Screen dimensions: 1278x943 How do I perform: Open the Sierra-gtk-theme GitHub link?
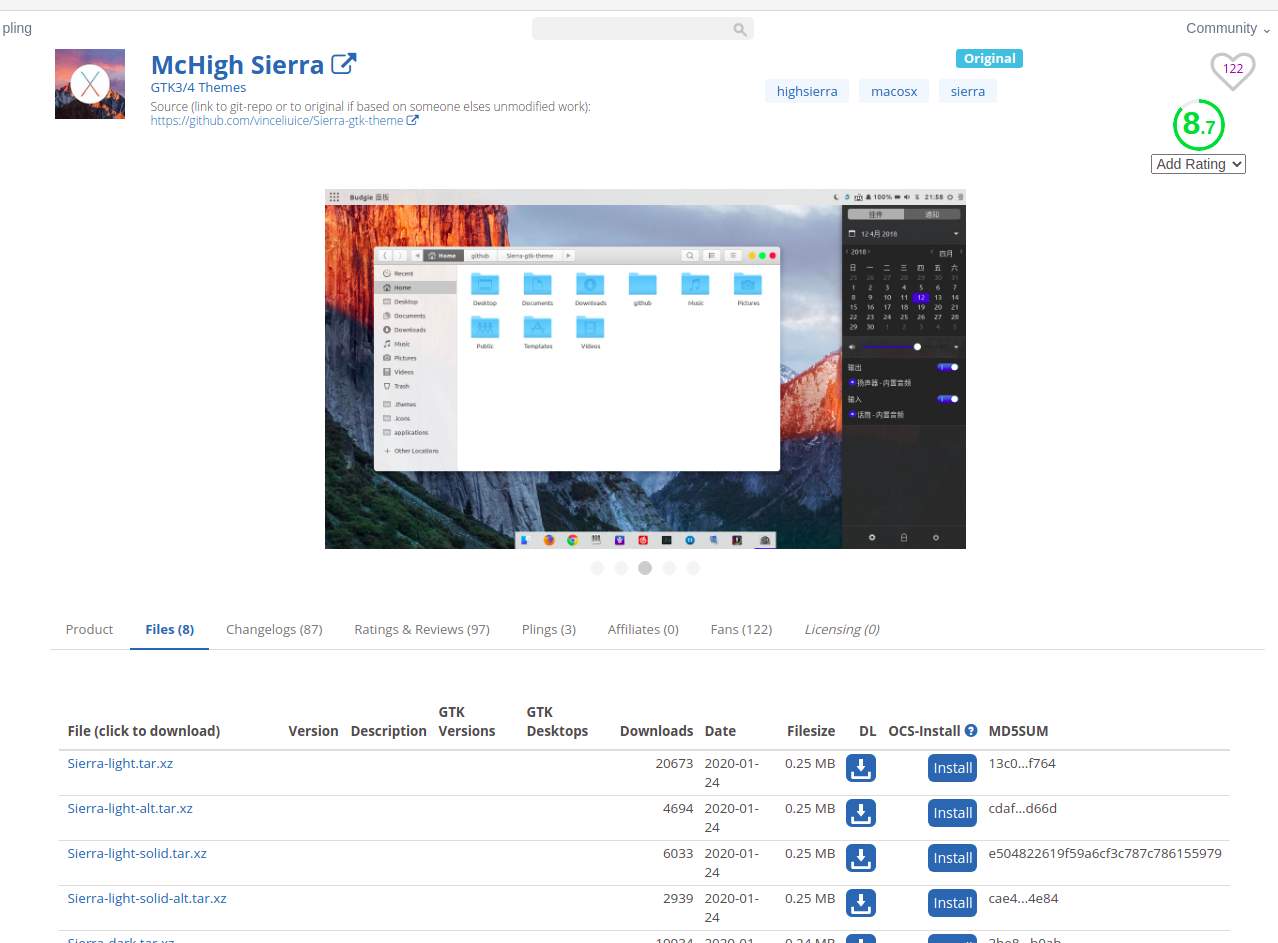point(277,120)
